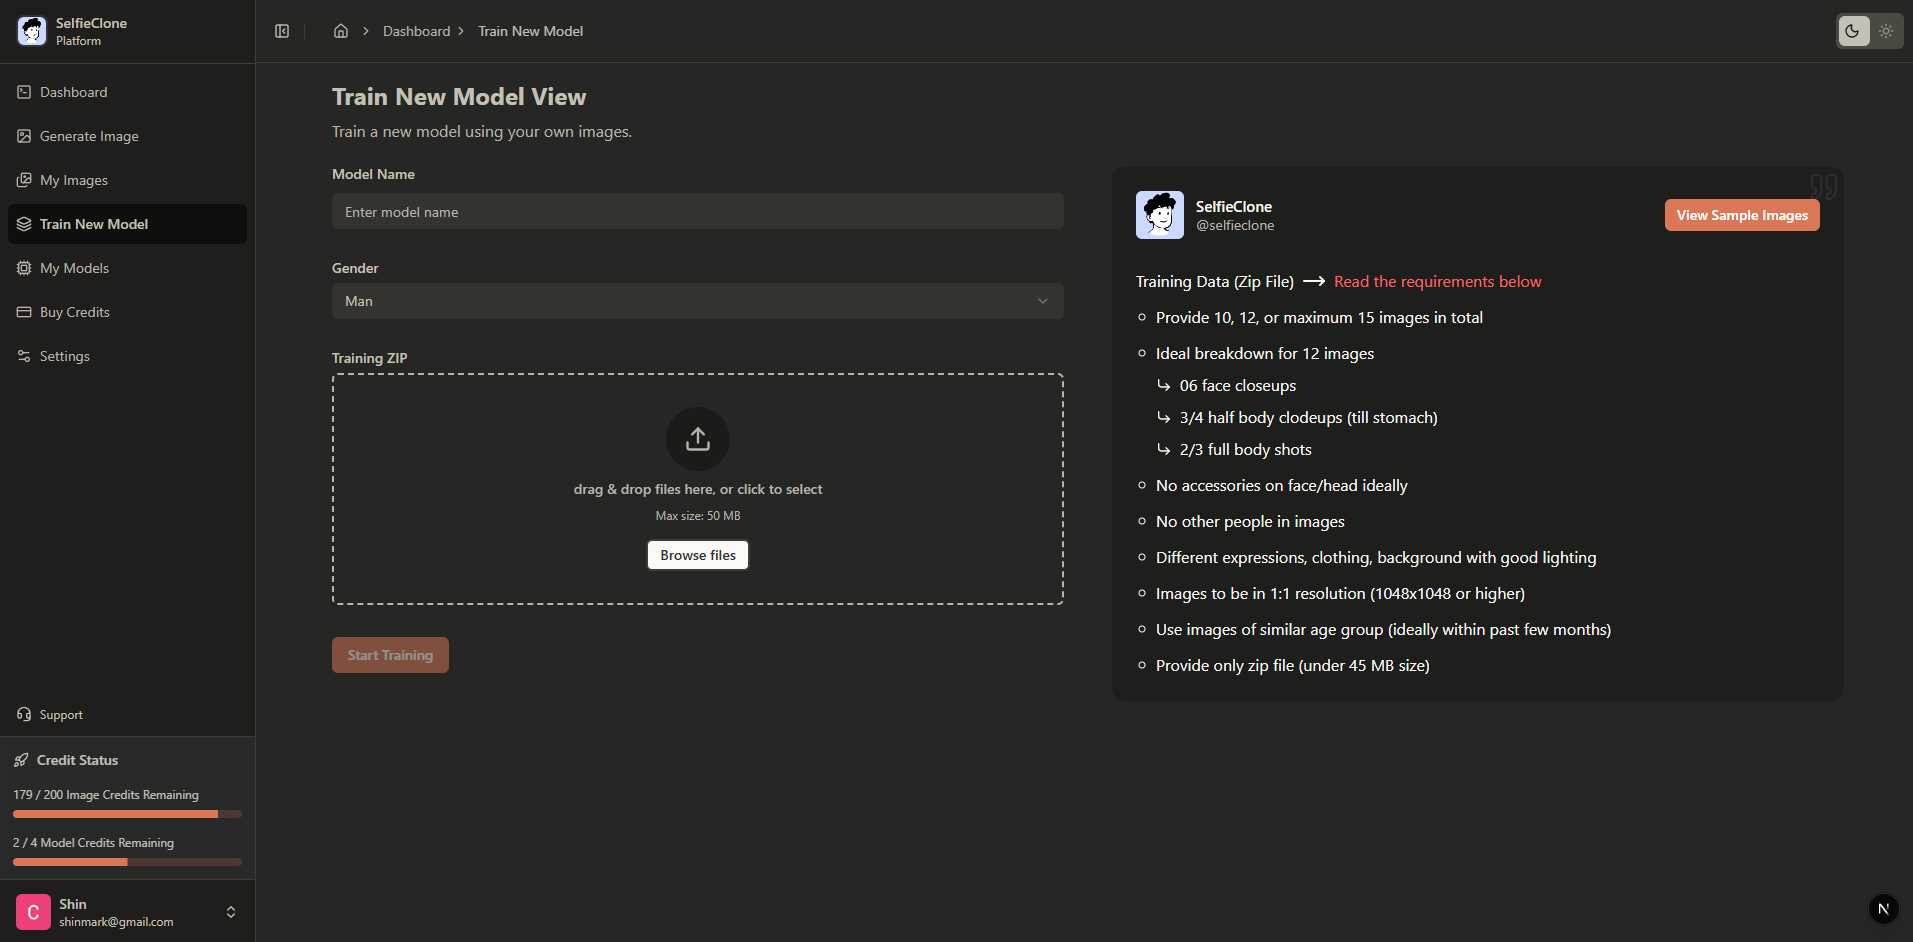Click '2 / 4 Model Credits Remaining' text
The height and width of the screenshot is (942, 1913).
93,843
